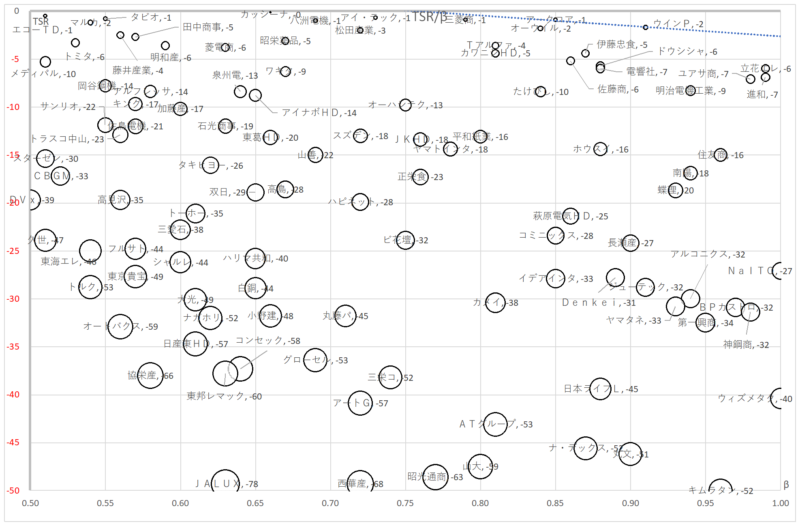Select the 'タビオ, -1' data label
Image resolution: width=800 pixels, height=526 pixels.
coord(151,17)
